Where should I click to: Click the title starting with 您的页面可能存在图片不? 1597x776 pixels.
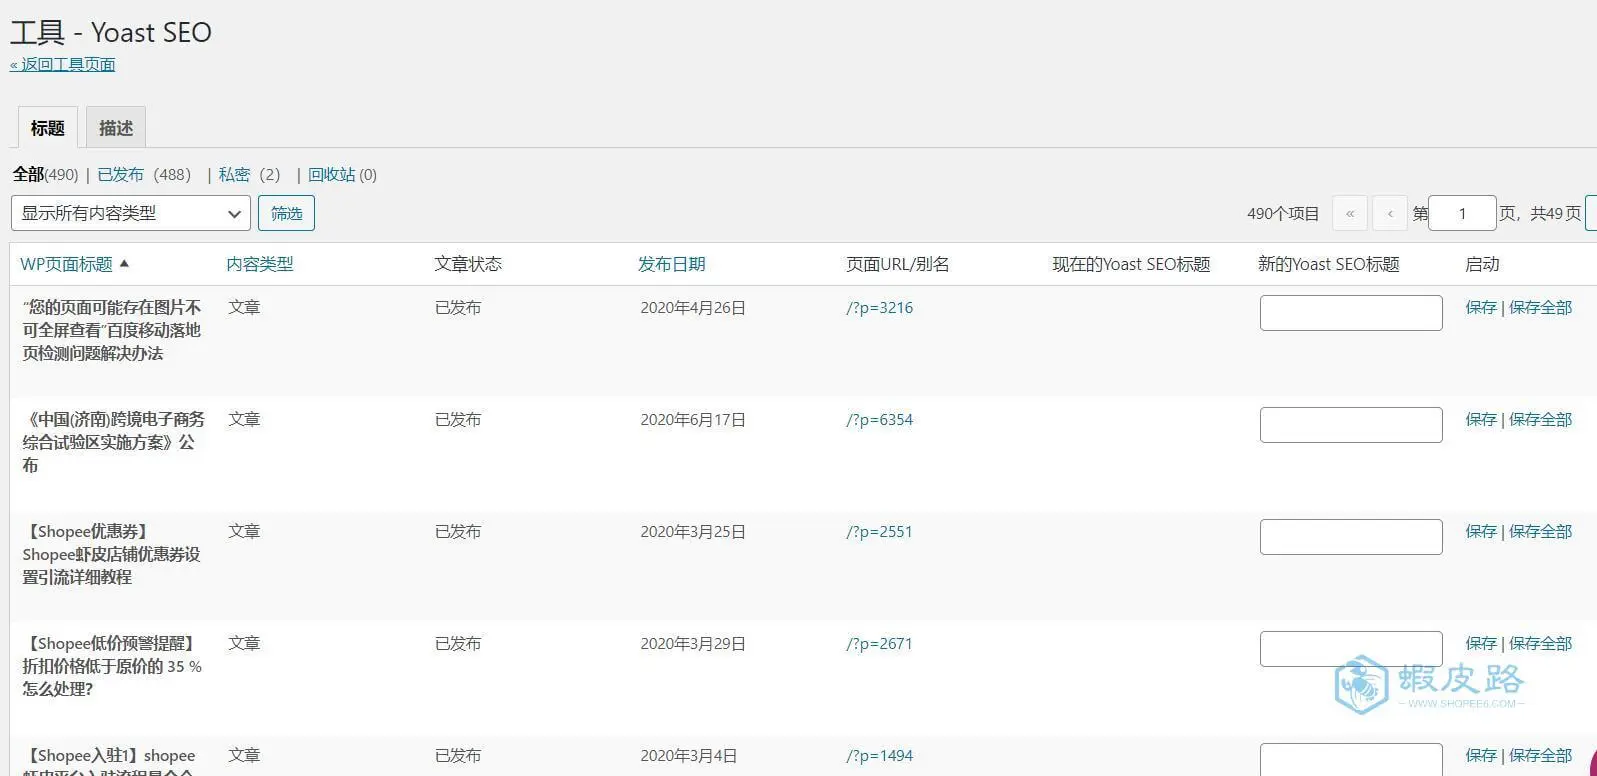click(x=112, y=330)
